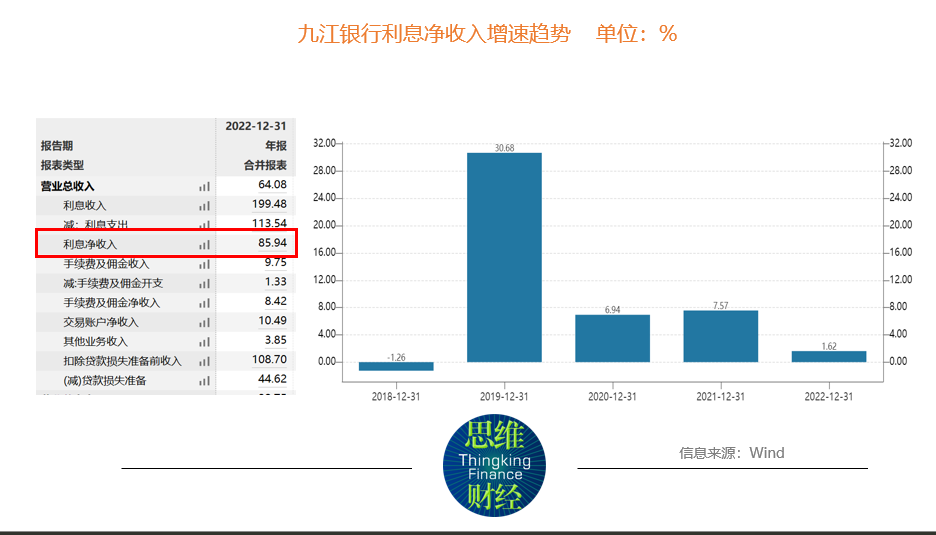Select the 减:手续费及佣金开支 row label
Viewport: 936px width, 535px height.
113,283
